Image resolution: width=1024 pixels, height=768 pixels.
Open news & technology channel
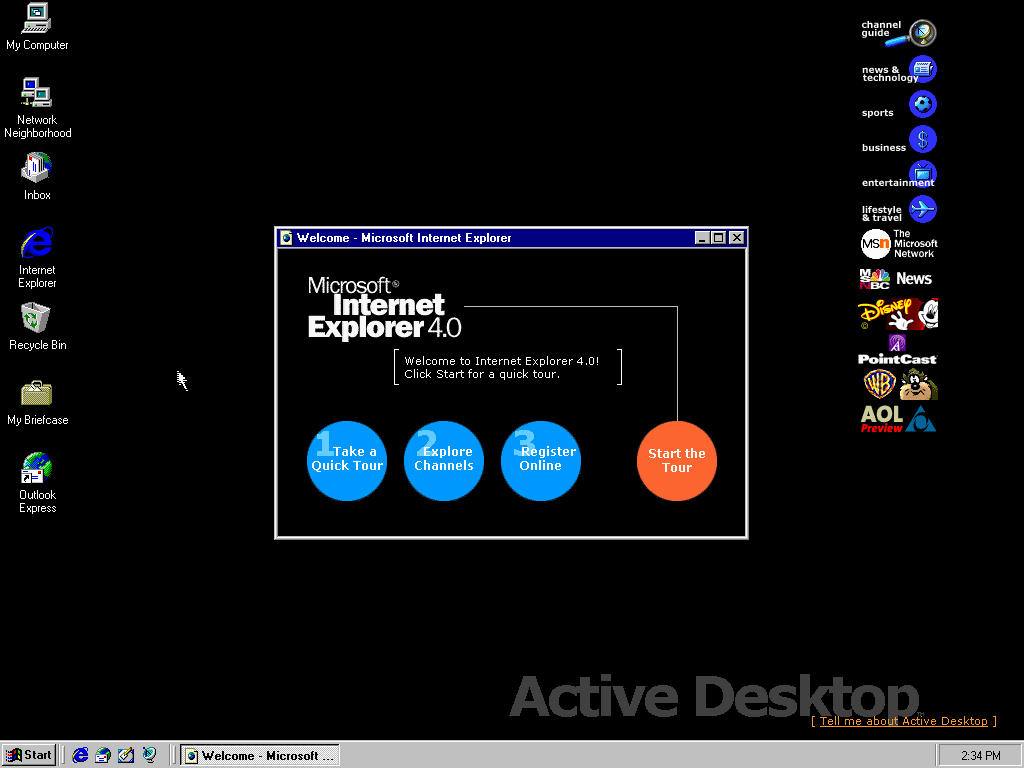899,70
